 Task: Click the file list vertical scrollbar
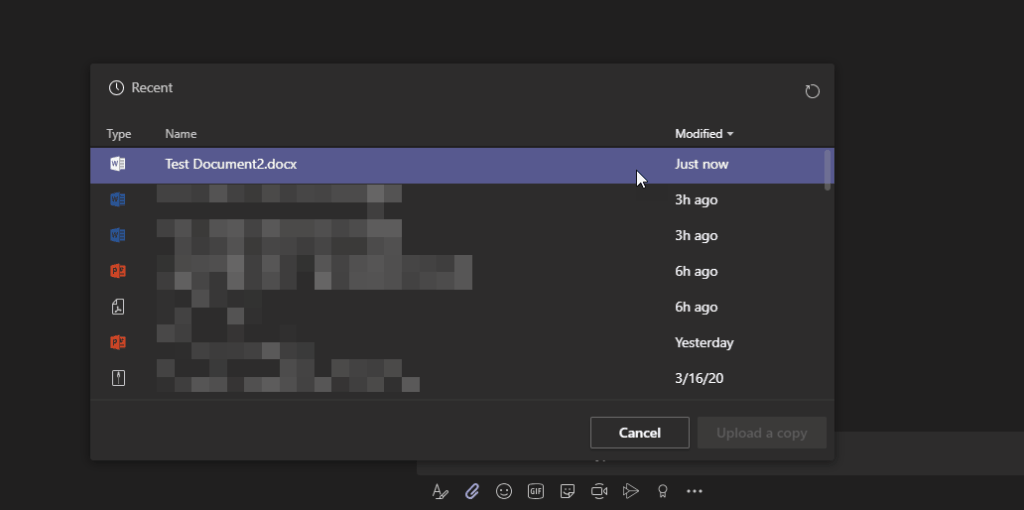click(827, 170)
